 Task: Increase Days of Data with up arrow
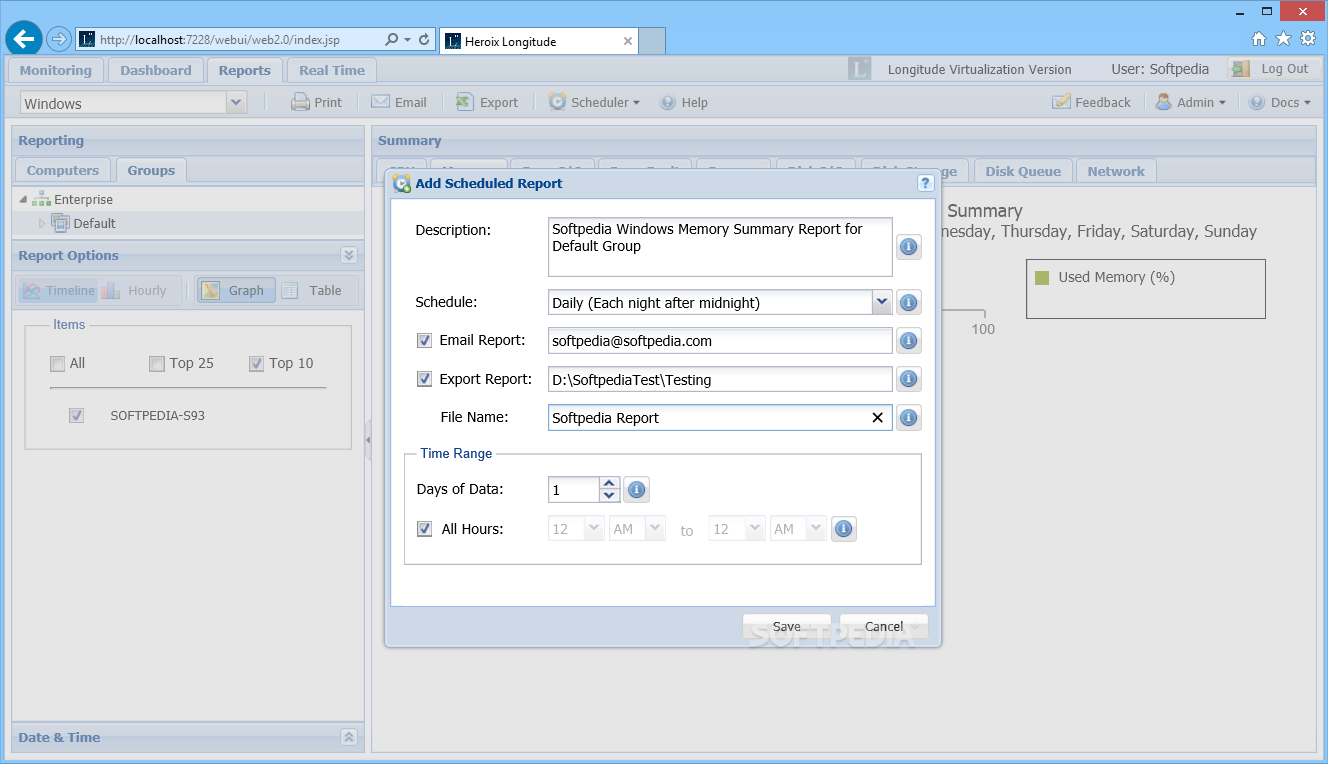pos(609,484)
